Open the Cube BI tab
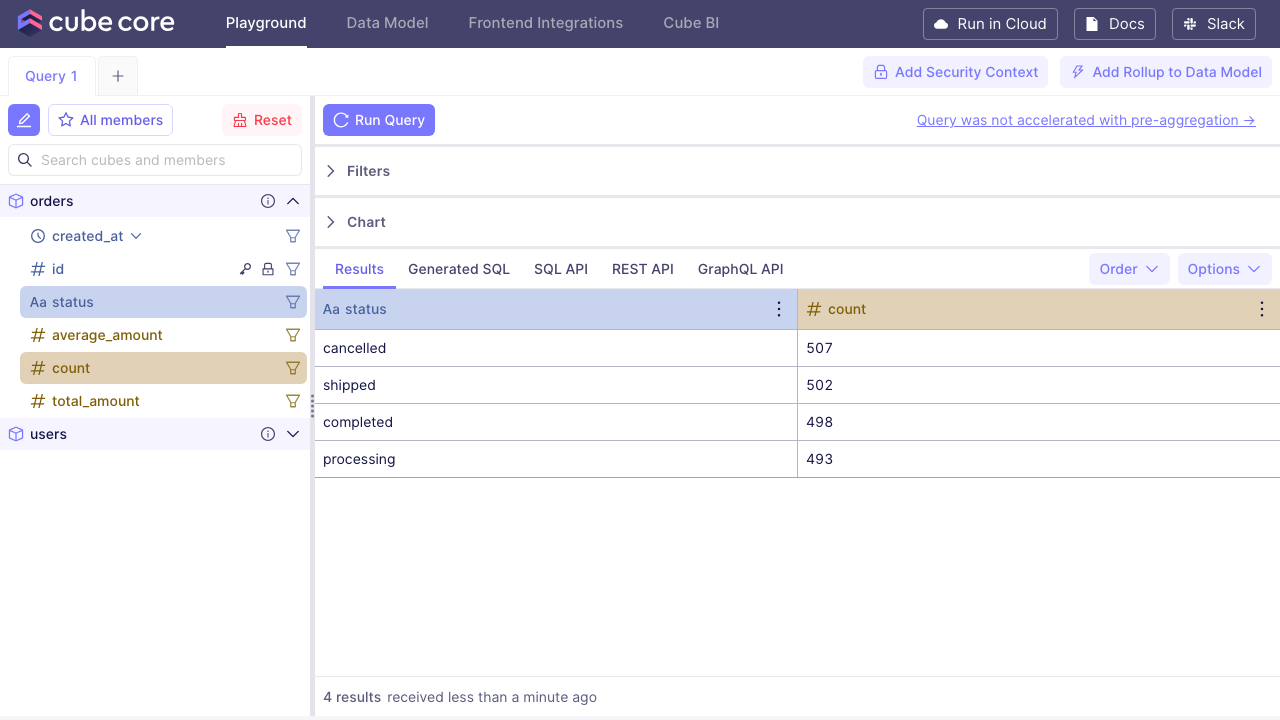1280x720 pixels. (691, 23)
